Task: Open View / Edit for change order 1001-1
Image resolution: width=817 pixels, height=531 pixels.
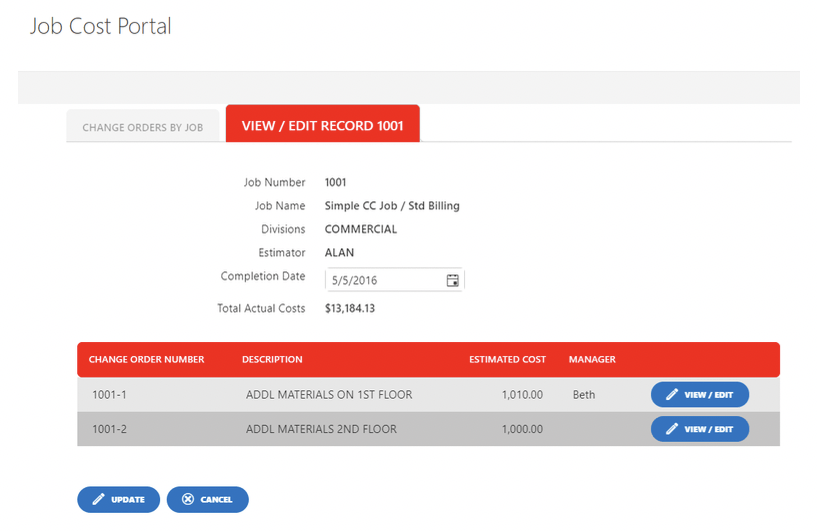Action: tap(700, 394)
